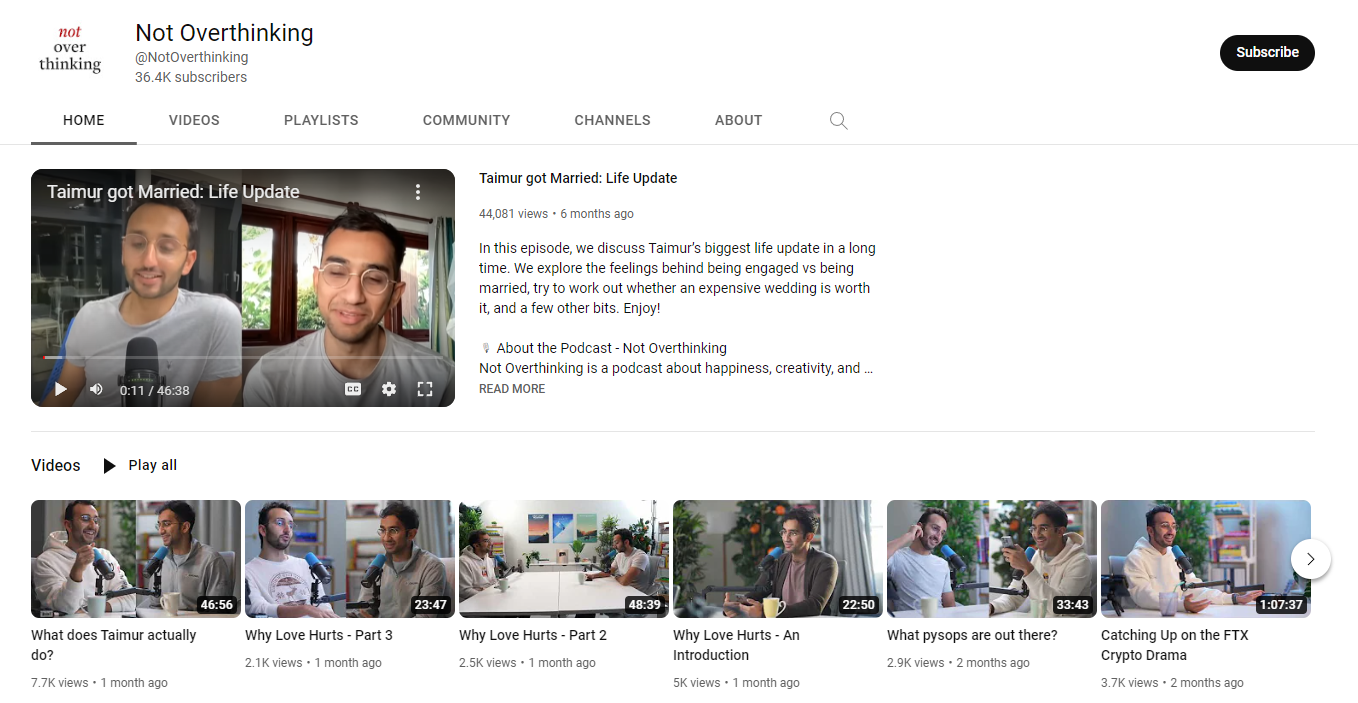Play the featured video

pyautogui.click(x=61, y=389)
